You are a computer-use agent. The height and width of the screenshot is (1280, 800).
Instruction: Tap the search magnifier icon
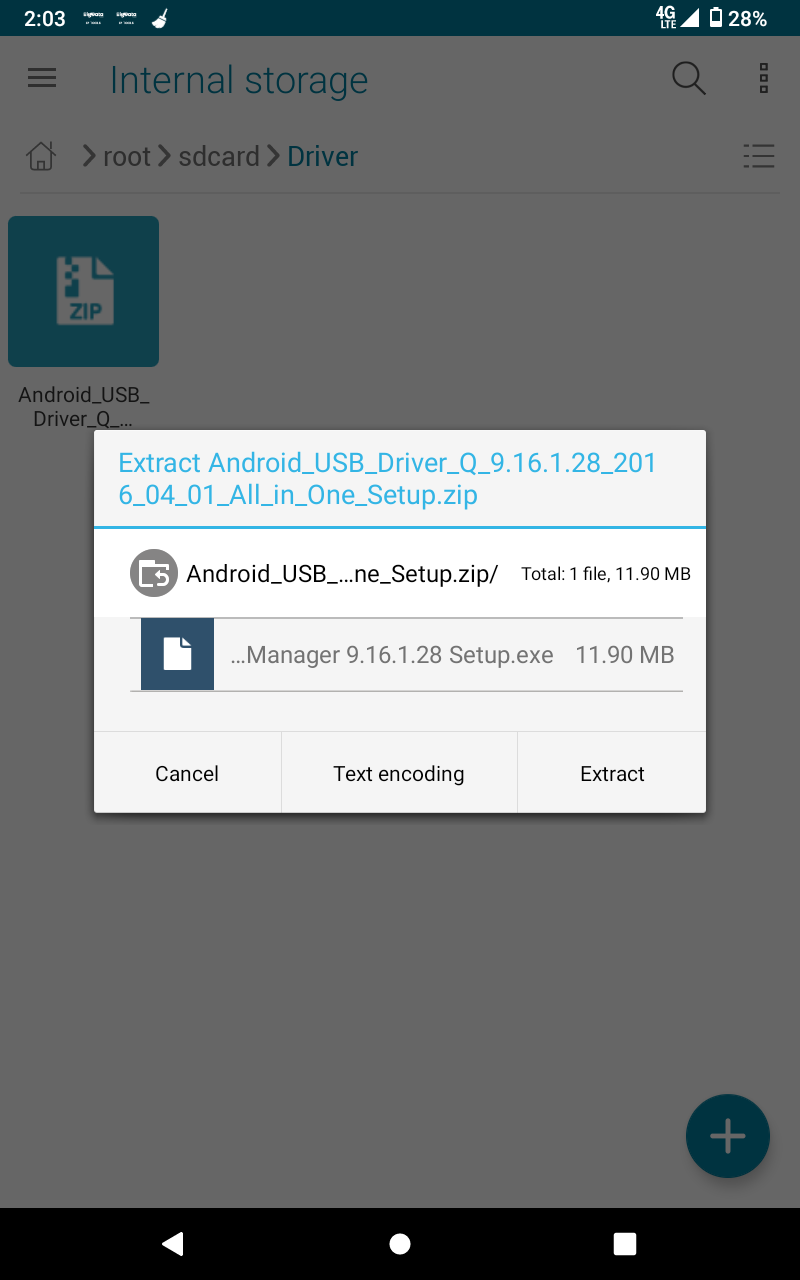(x=688, y=78)
